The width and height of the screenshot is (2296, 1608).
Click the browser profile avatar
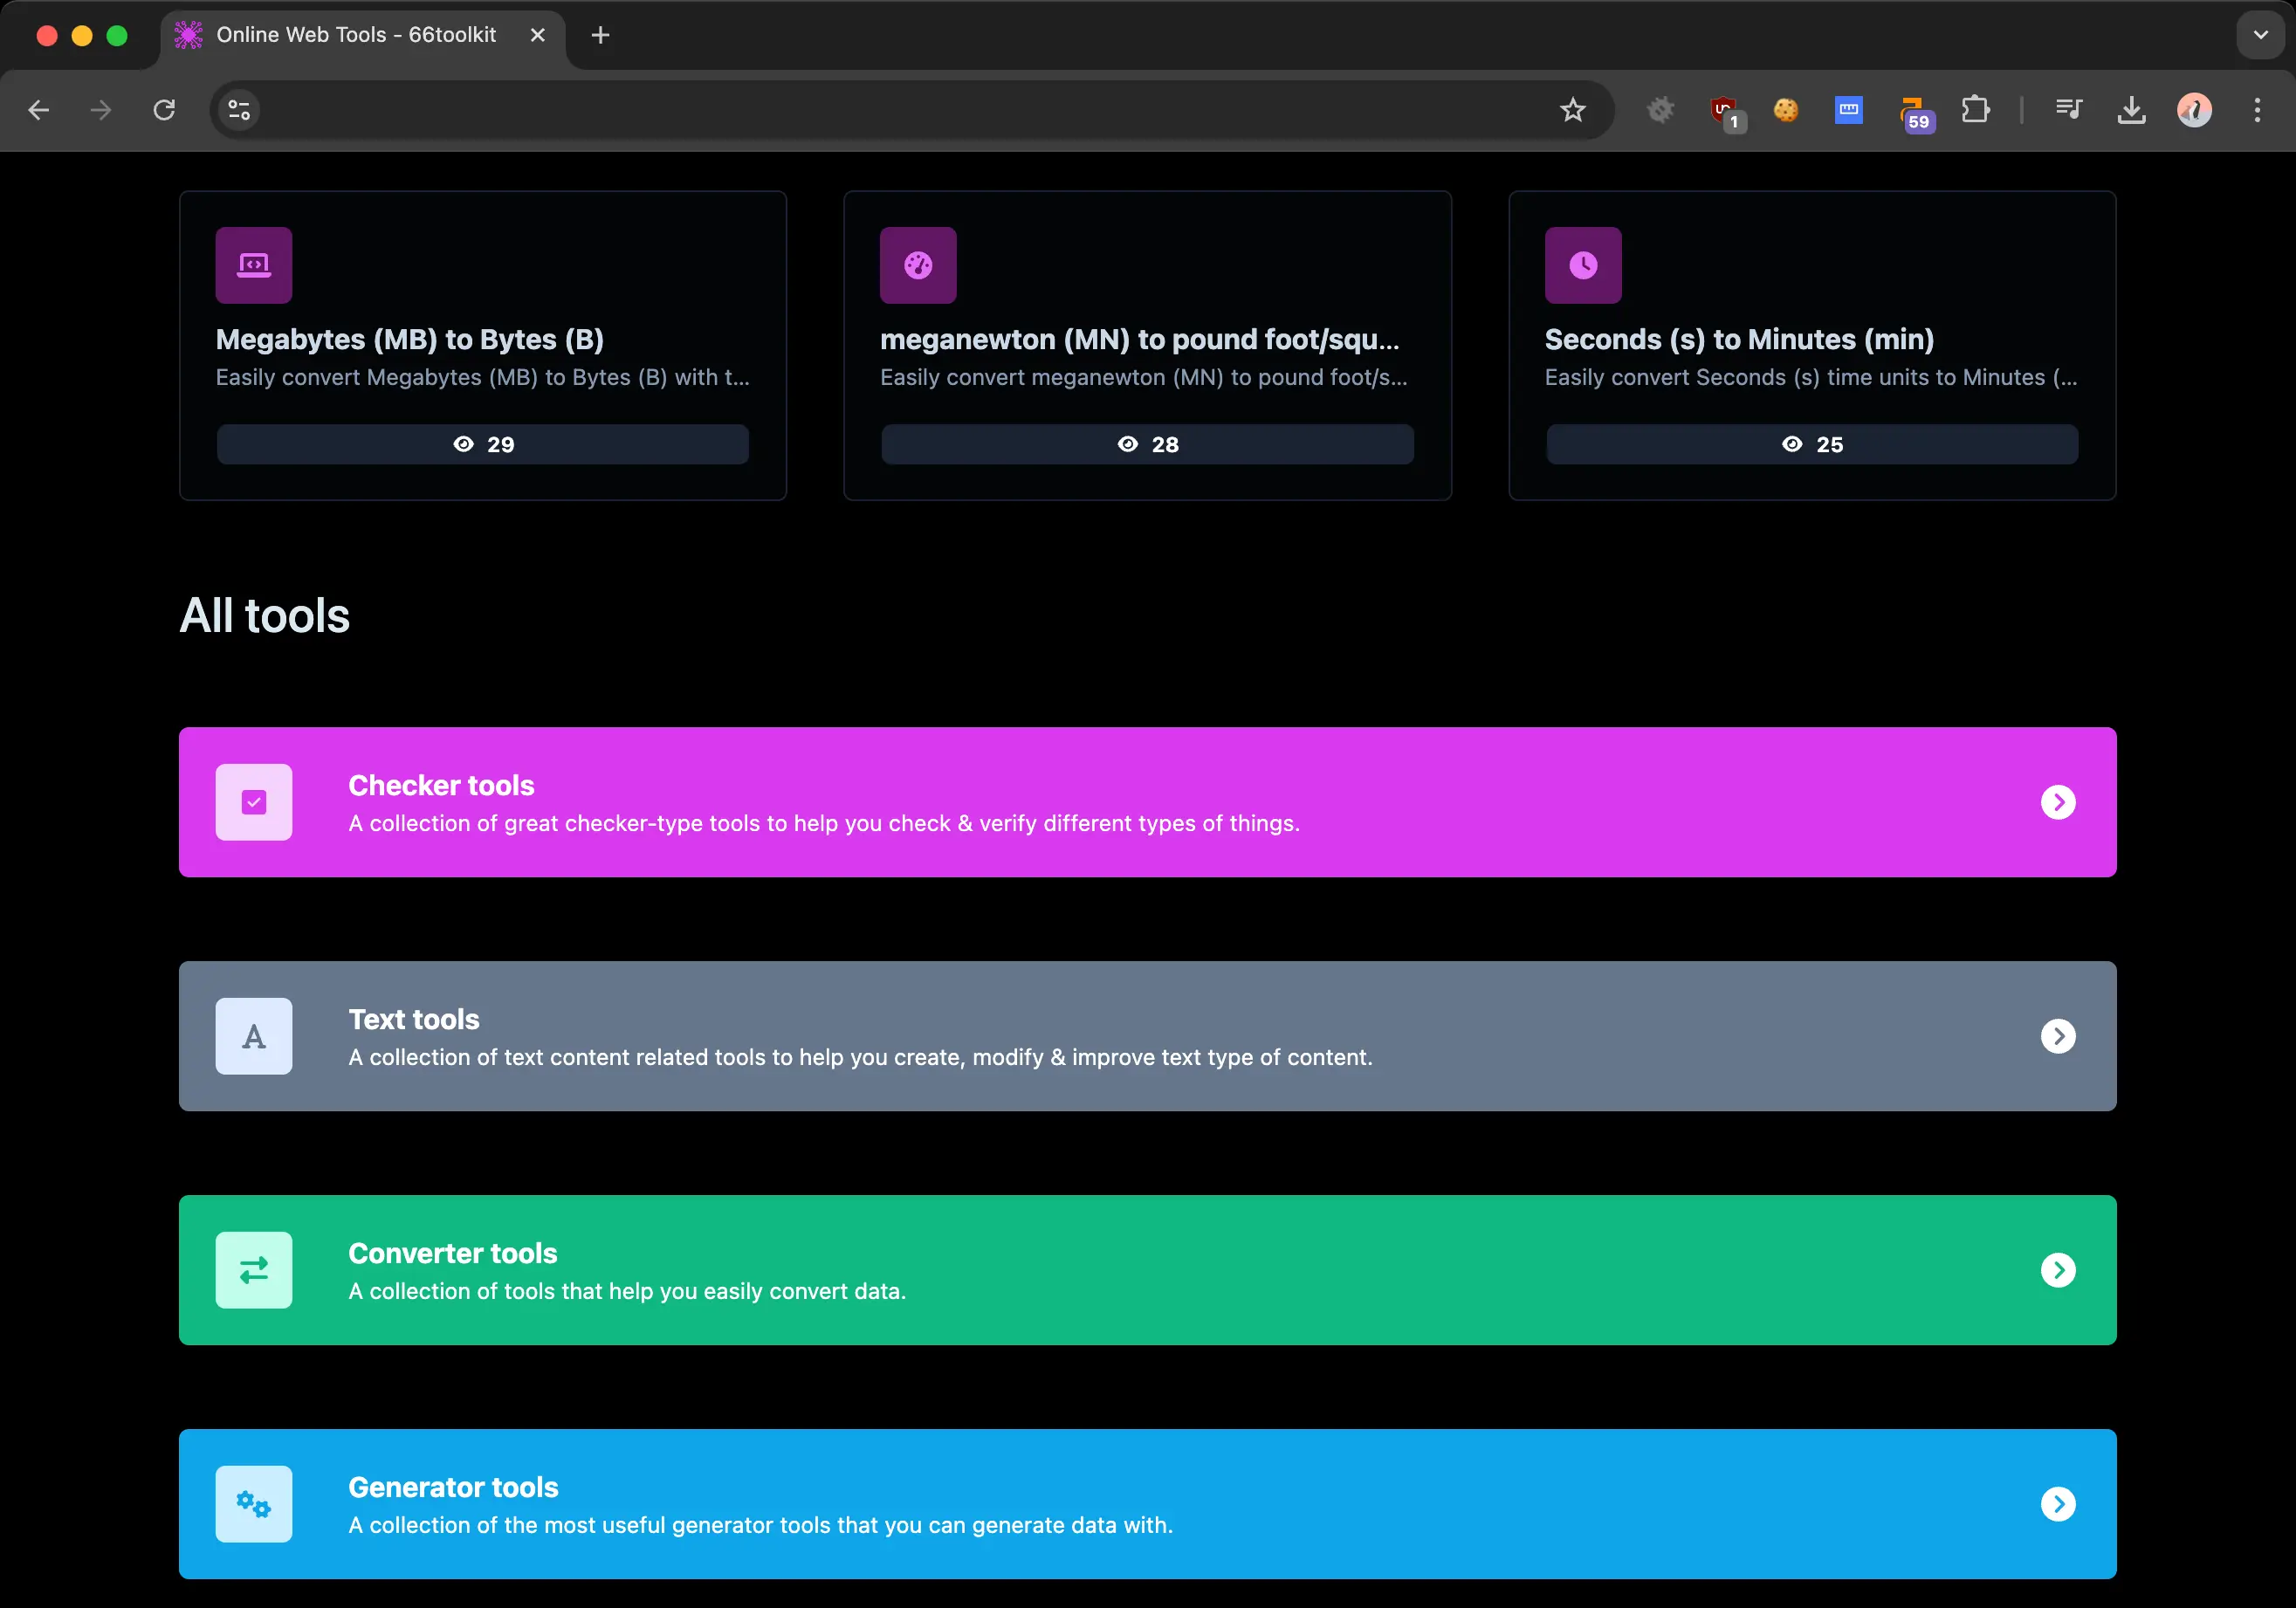click(x=2194, y=110)
